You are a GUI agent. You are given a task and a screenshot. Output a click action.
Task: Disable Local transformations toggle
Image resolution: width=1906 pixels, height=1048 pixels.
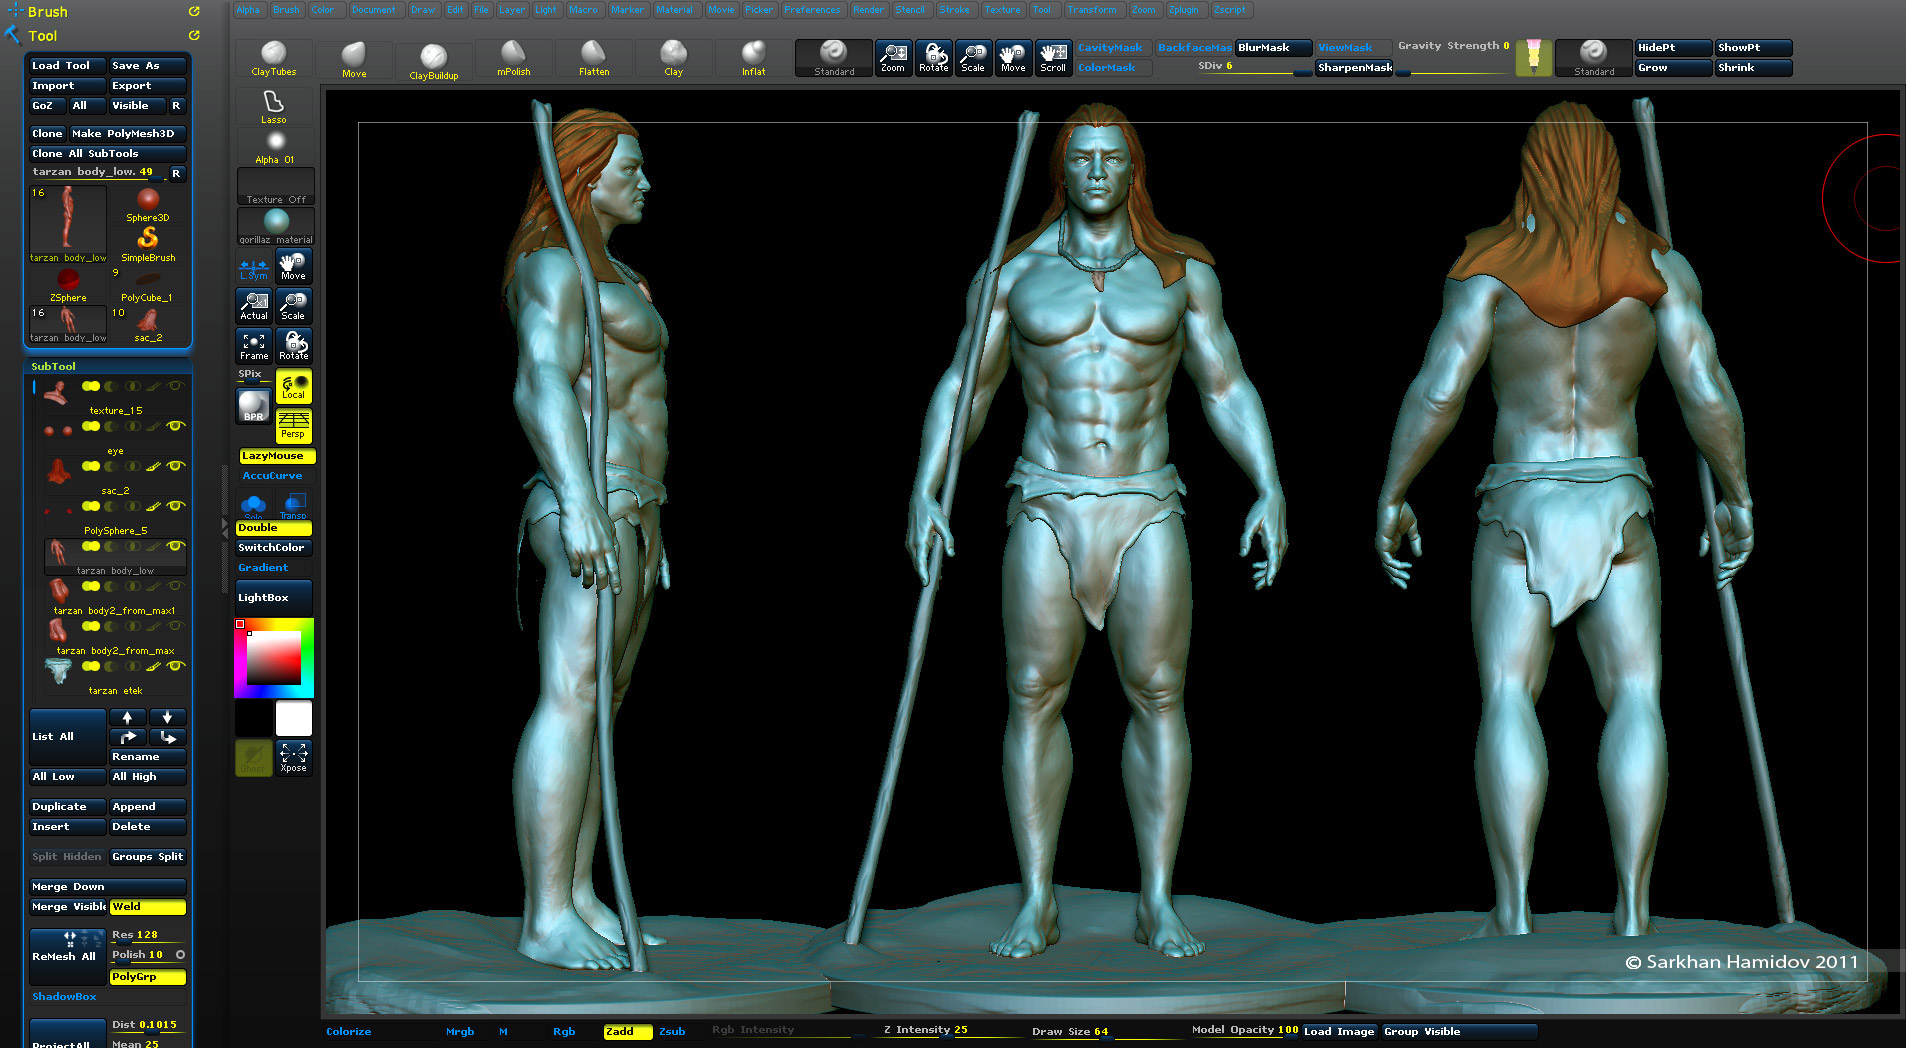[294, 387]
